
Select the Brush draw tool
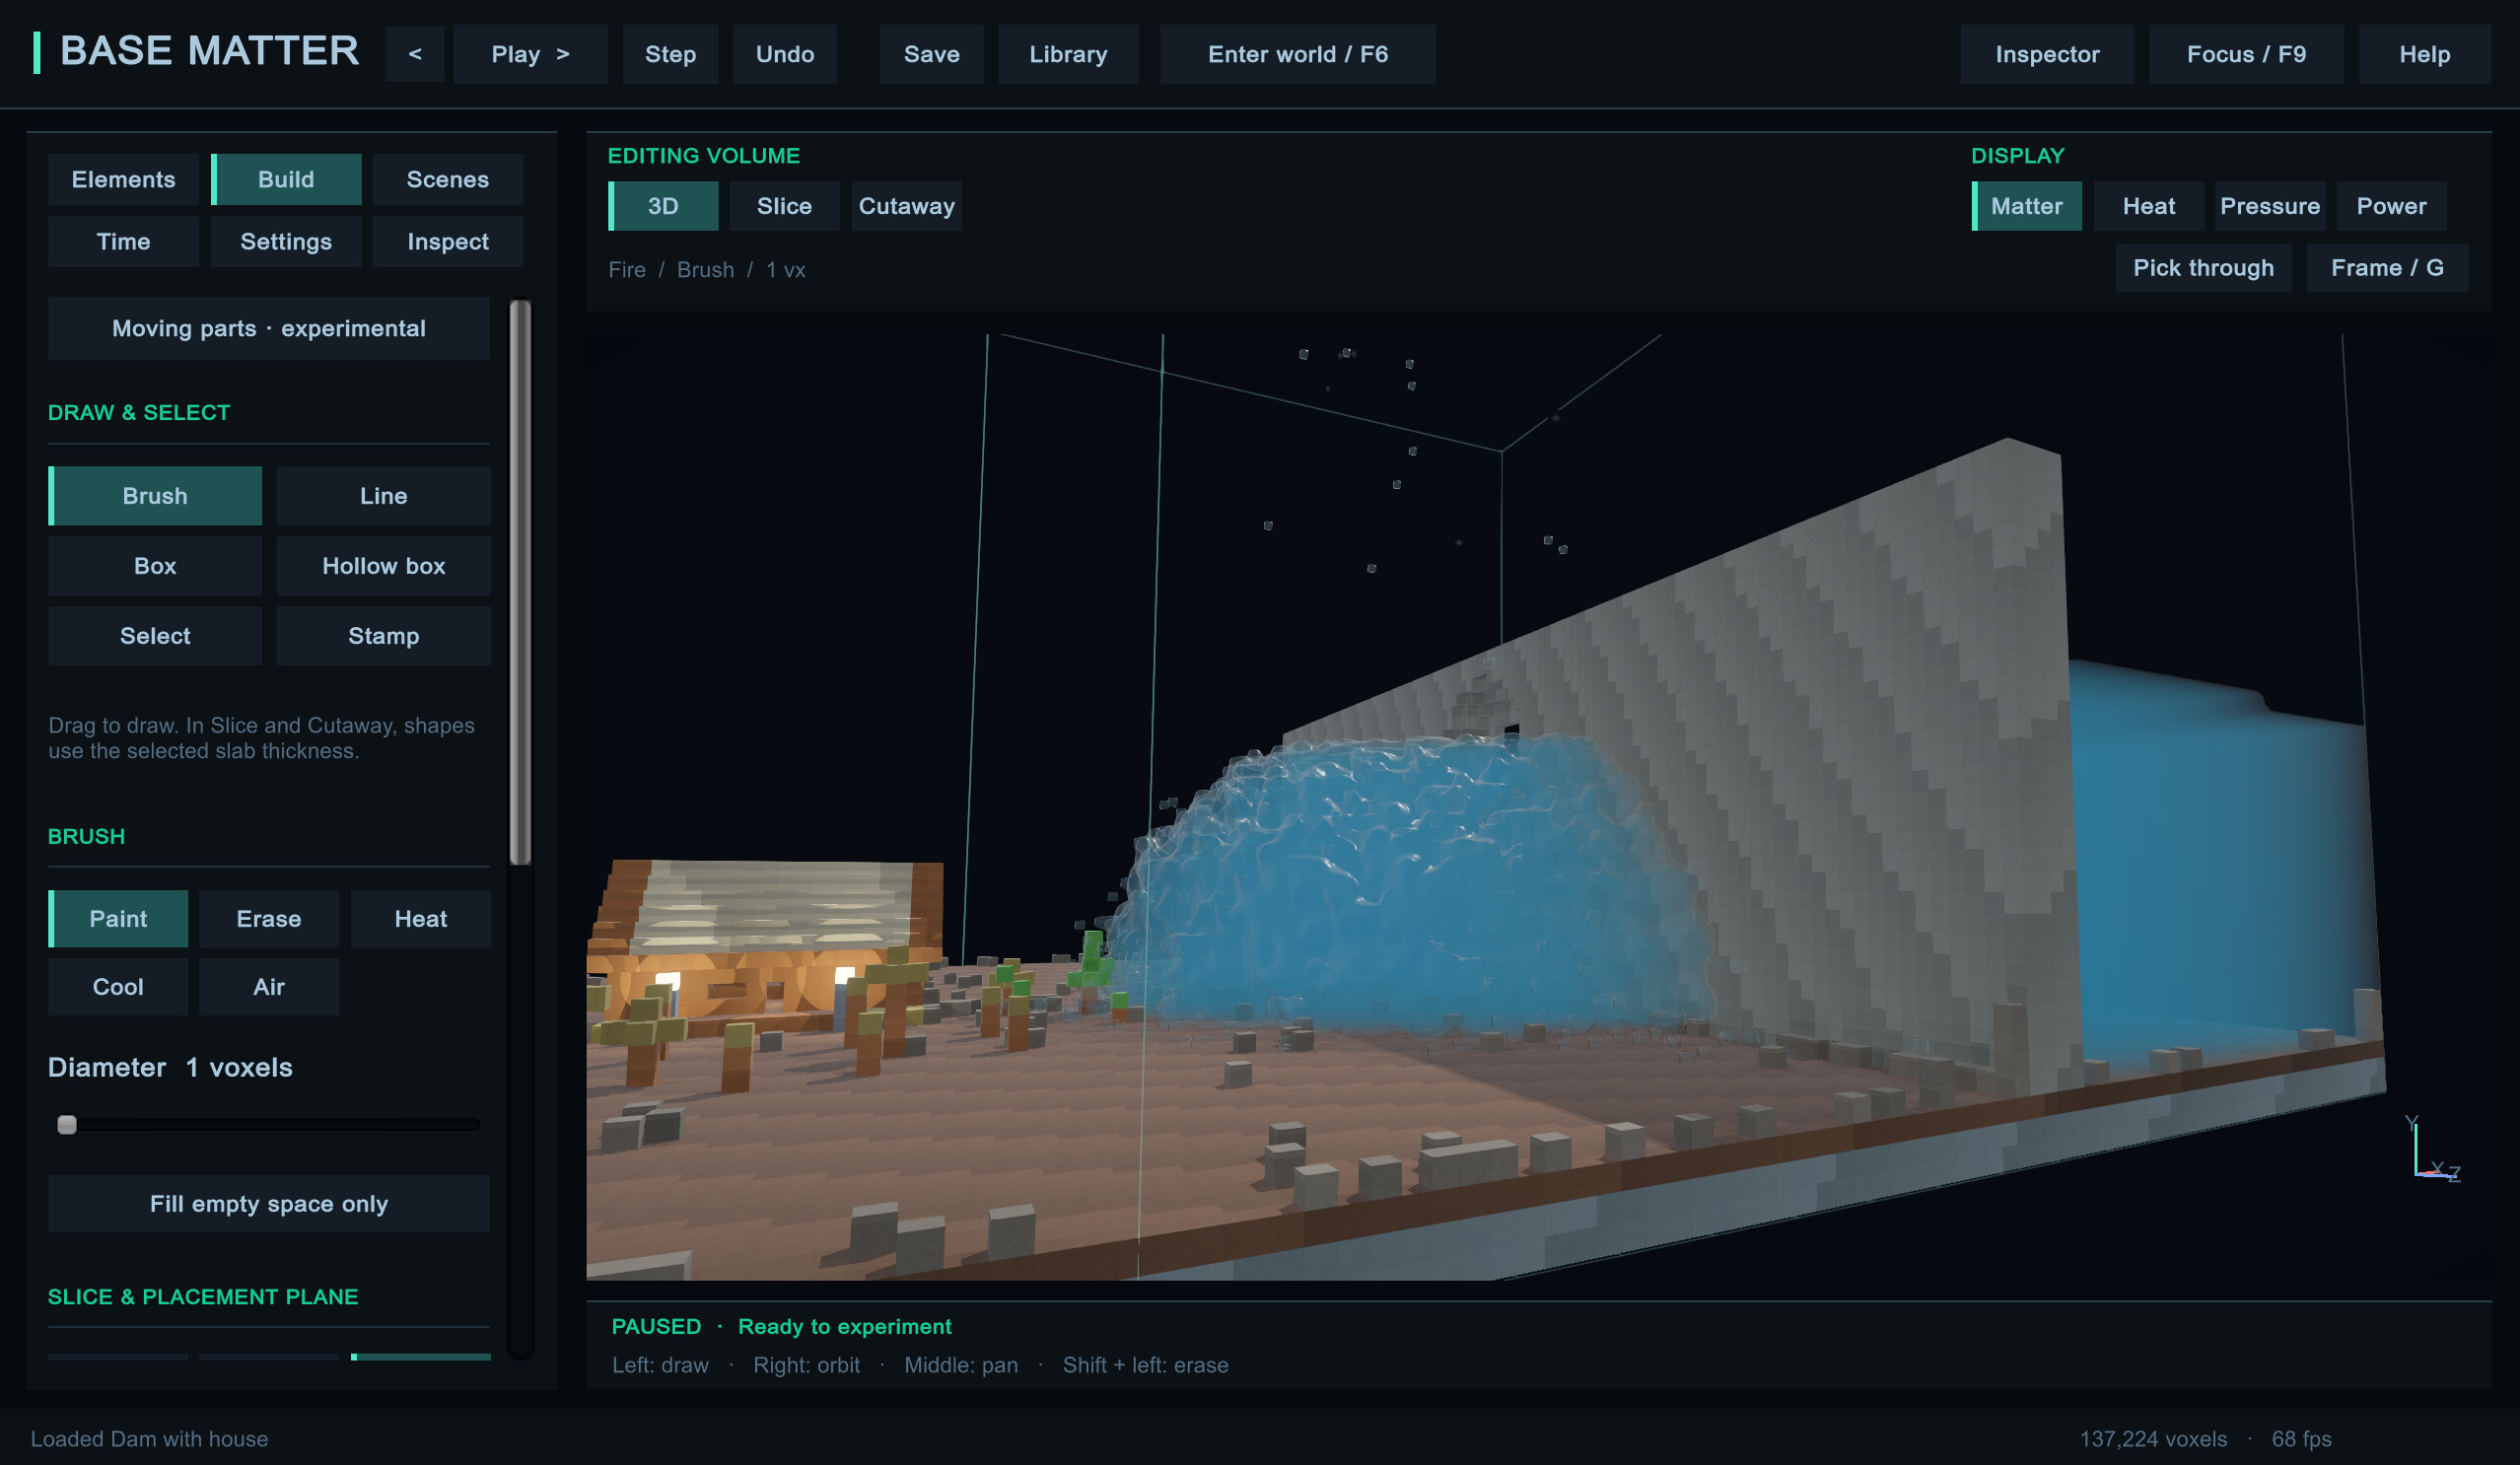pos(155,496)
